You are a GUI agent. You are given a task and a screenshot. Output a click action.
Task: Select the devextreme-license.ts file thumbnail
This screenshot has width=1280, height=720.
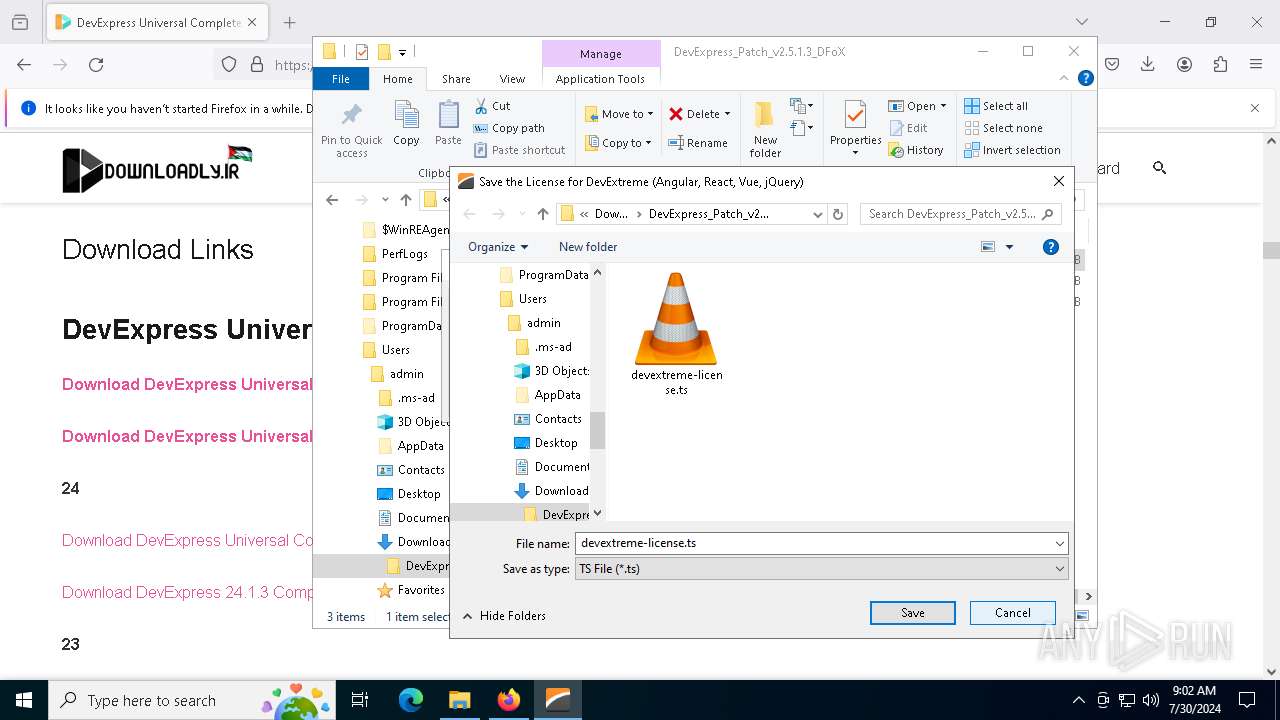[676, 334]
